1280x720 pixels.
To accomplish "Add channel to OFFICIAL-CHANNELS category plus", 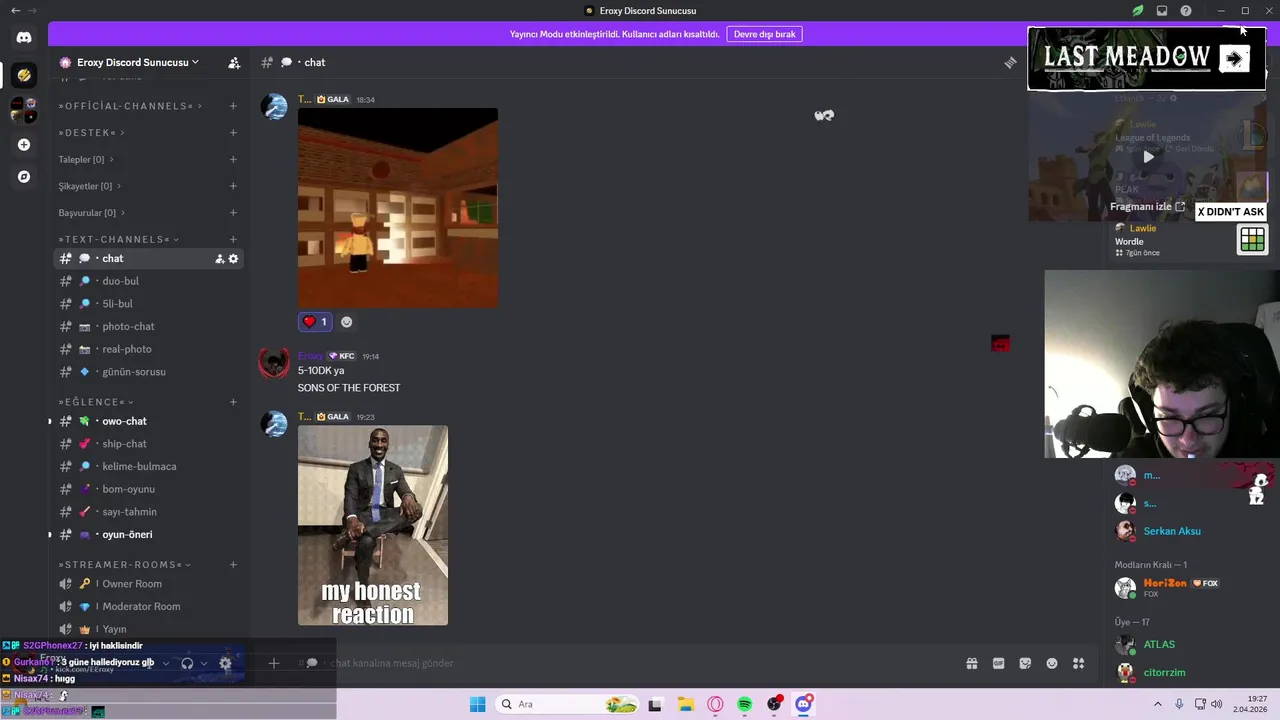I will [233, 106].
